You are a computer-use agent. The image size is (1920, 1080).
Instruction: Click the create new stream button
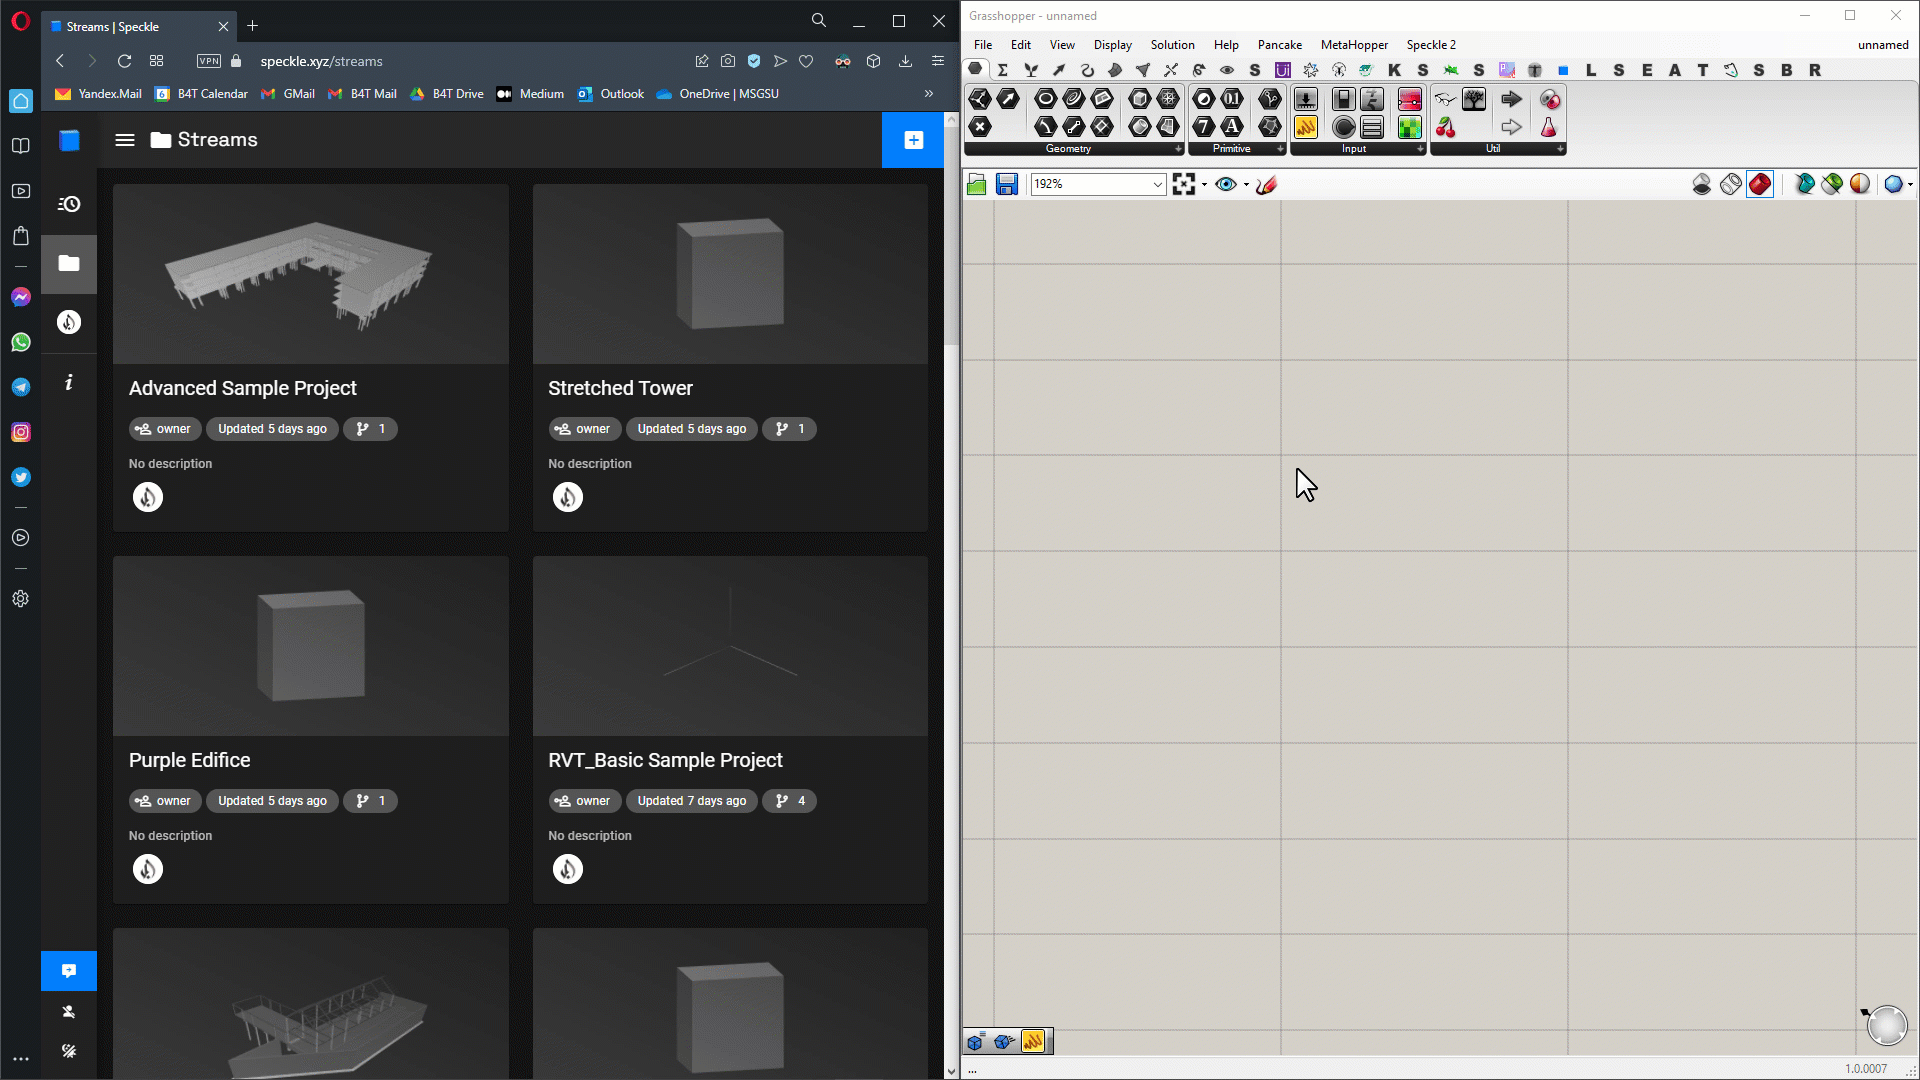click(x=913, y=140)
